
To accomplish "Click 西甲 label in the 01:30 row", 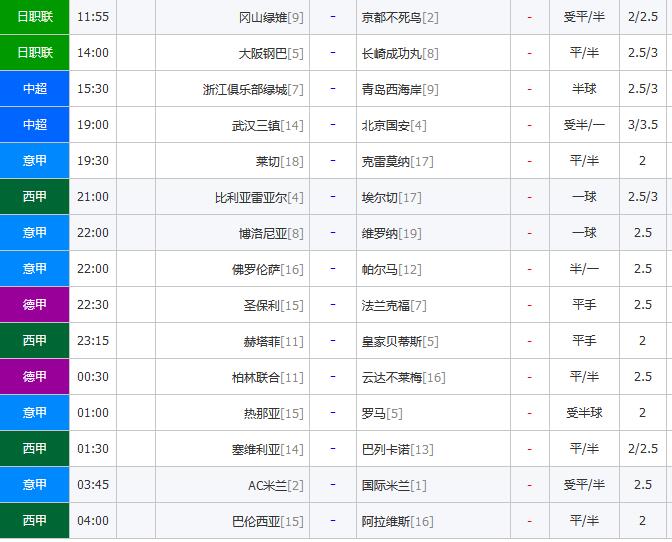I will [x=35, y=449].
